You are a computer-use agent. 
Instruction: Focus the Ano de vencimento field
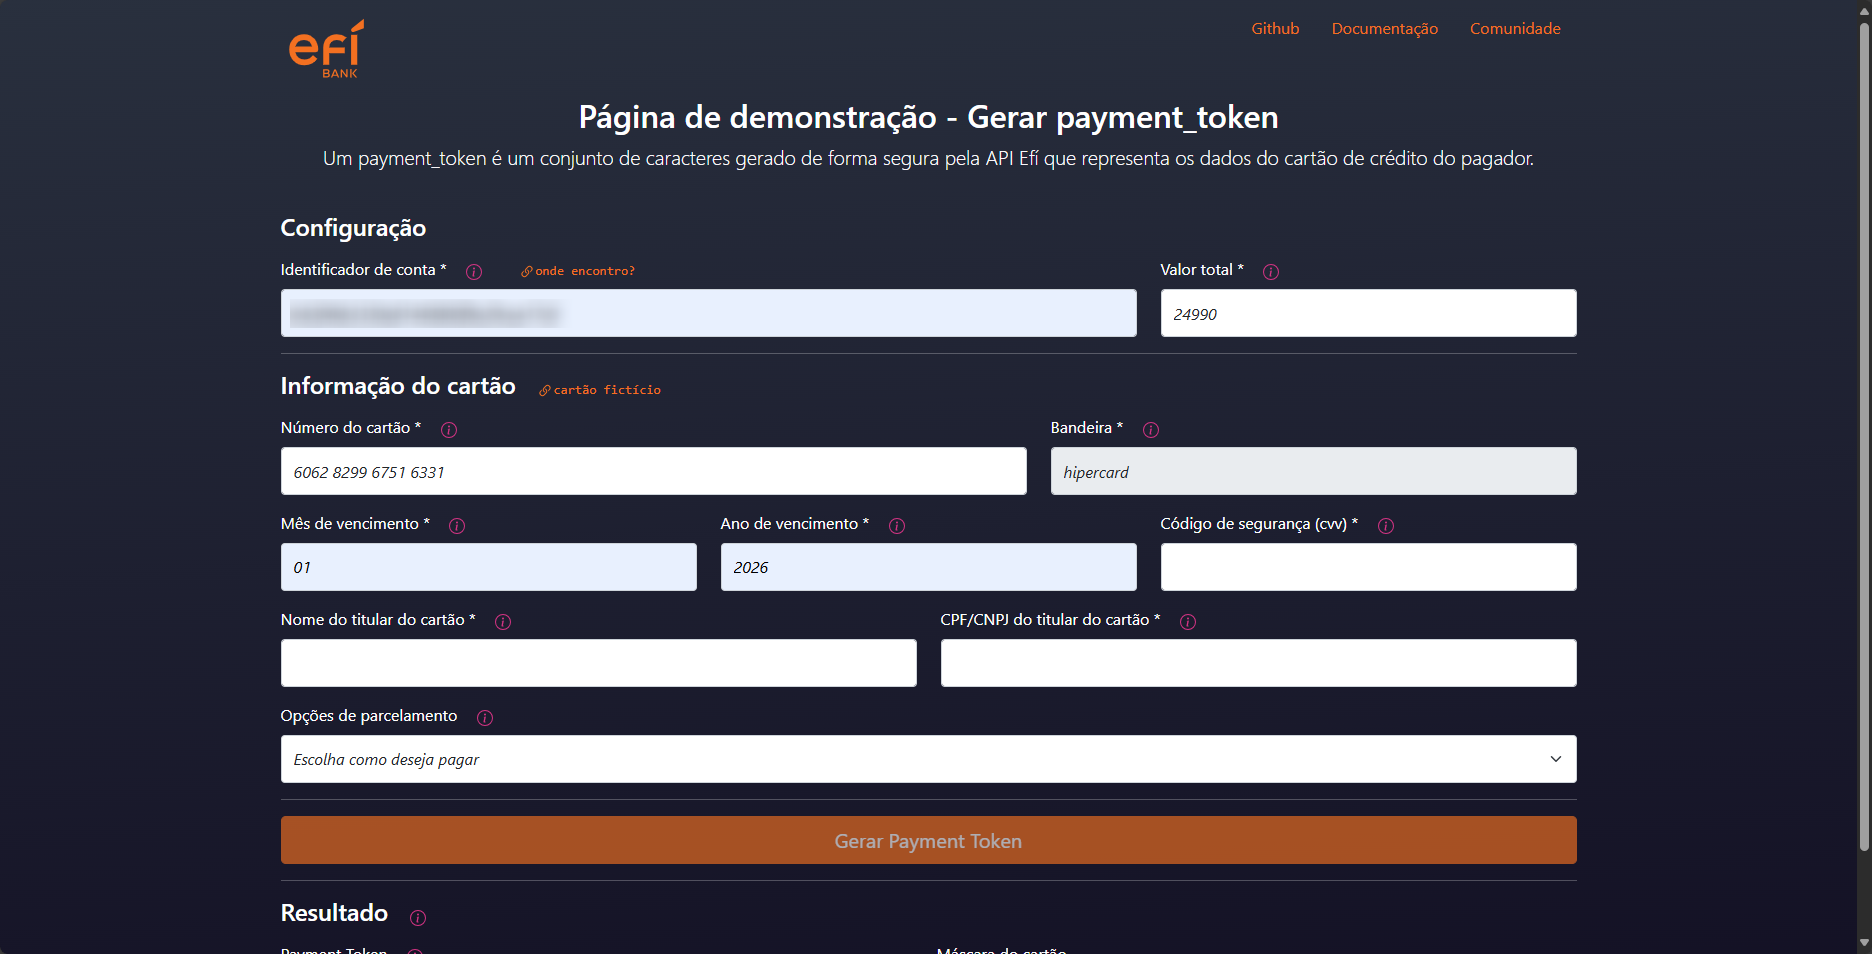928,567
